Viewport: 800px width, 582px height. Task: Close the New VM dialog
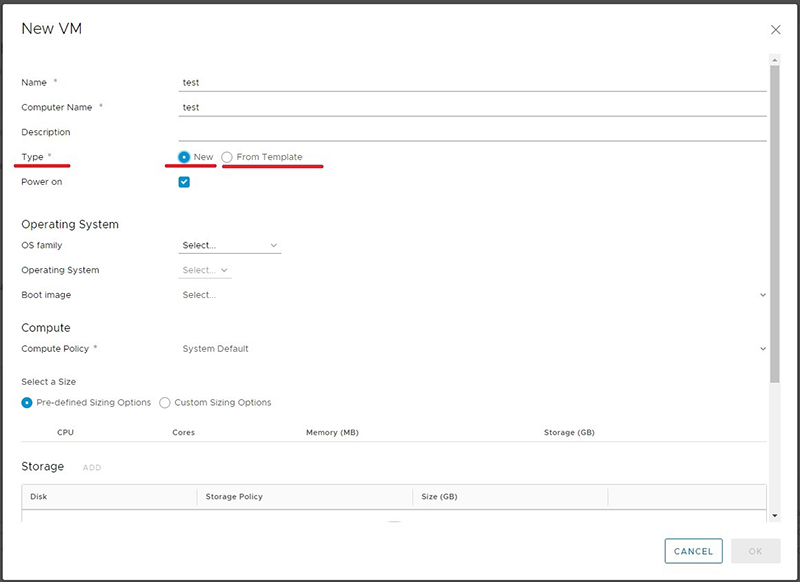(776, 30)
